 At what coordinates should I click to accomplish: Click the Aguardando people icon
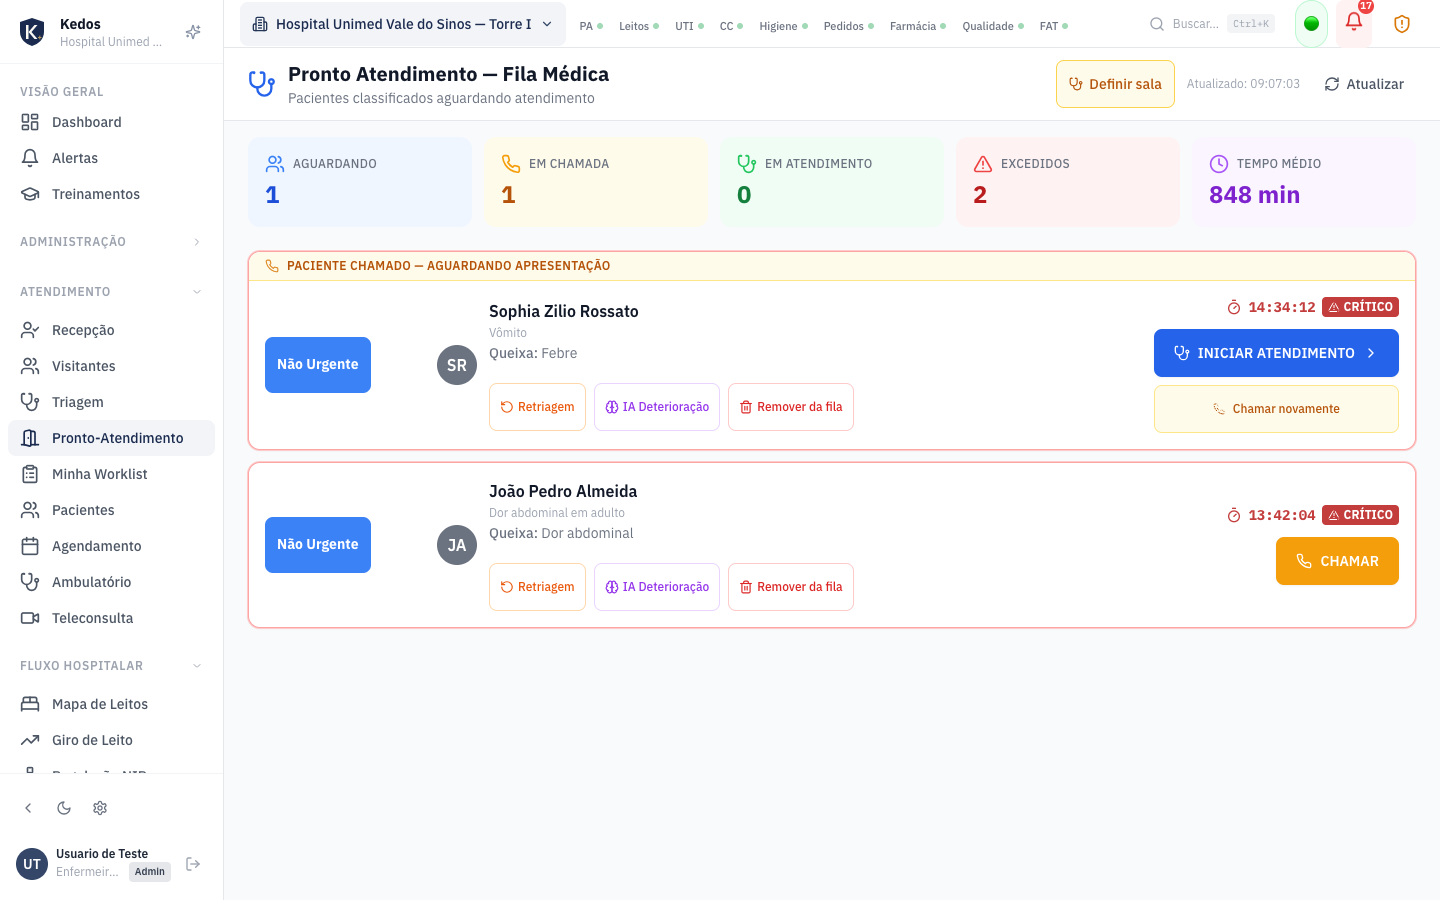[275, 164]
